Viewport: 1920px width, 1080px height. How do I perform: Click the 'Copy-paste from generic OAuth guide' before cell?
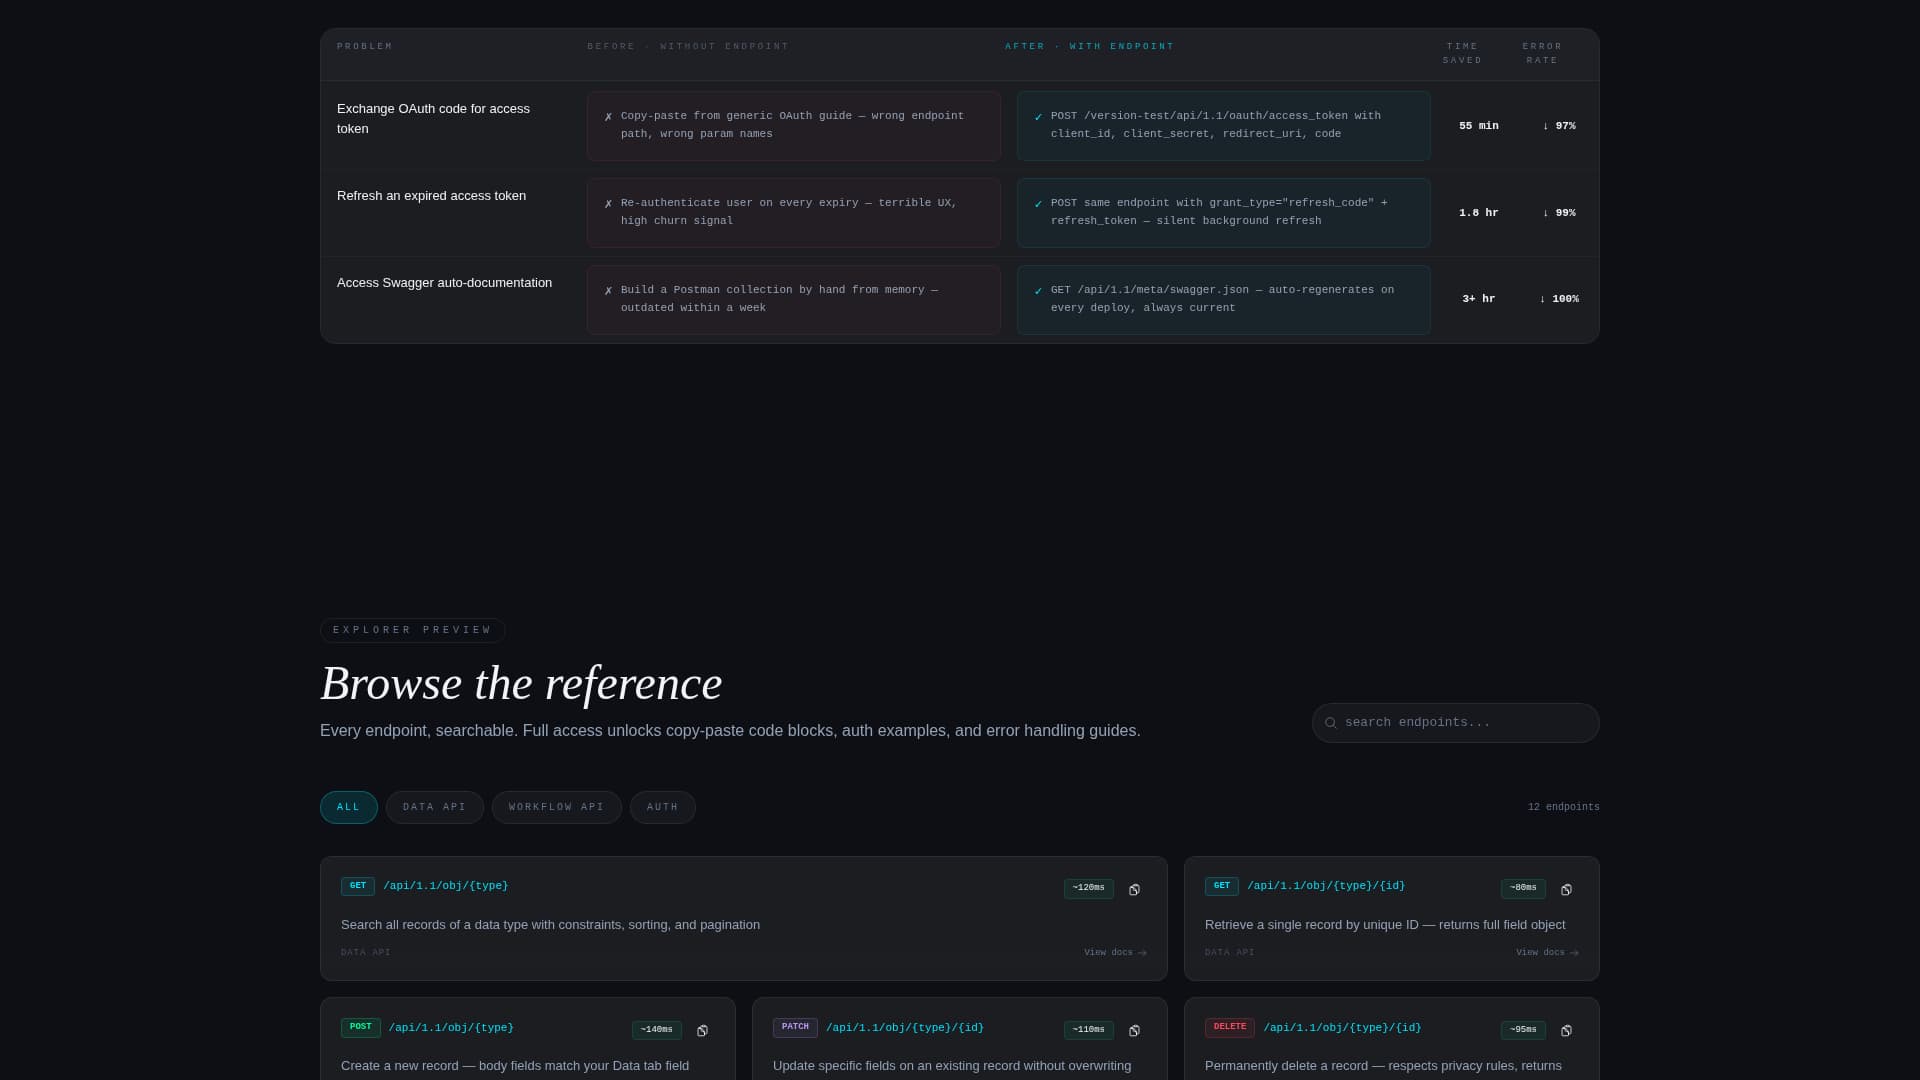(x=793, y=126)
